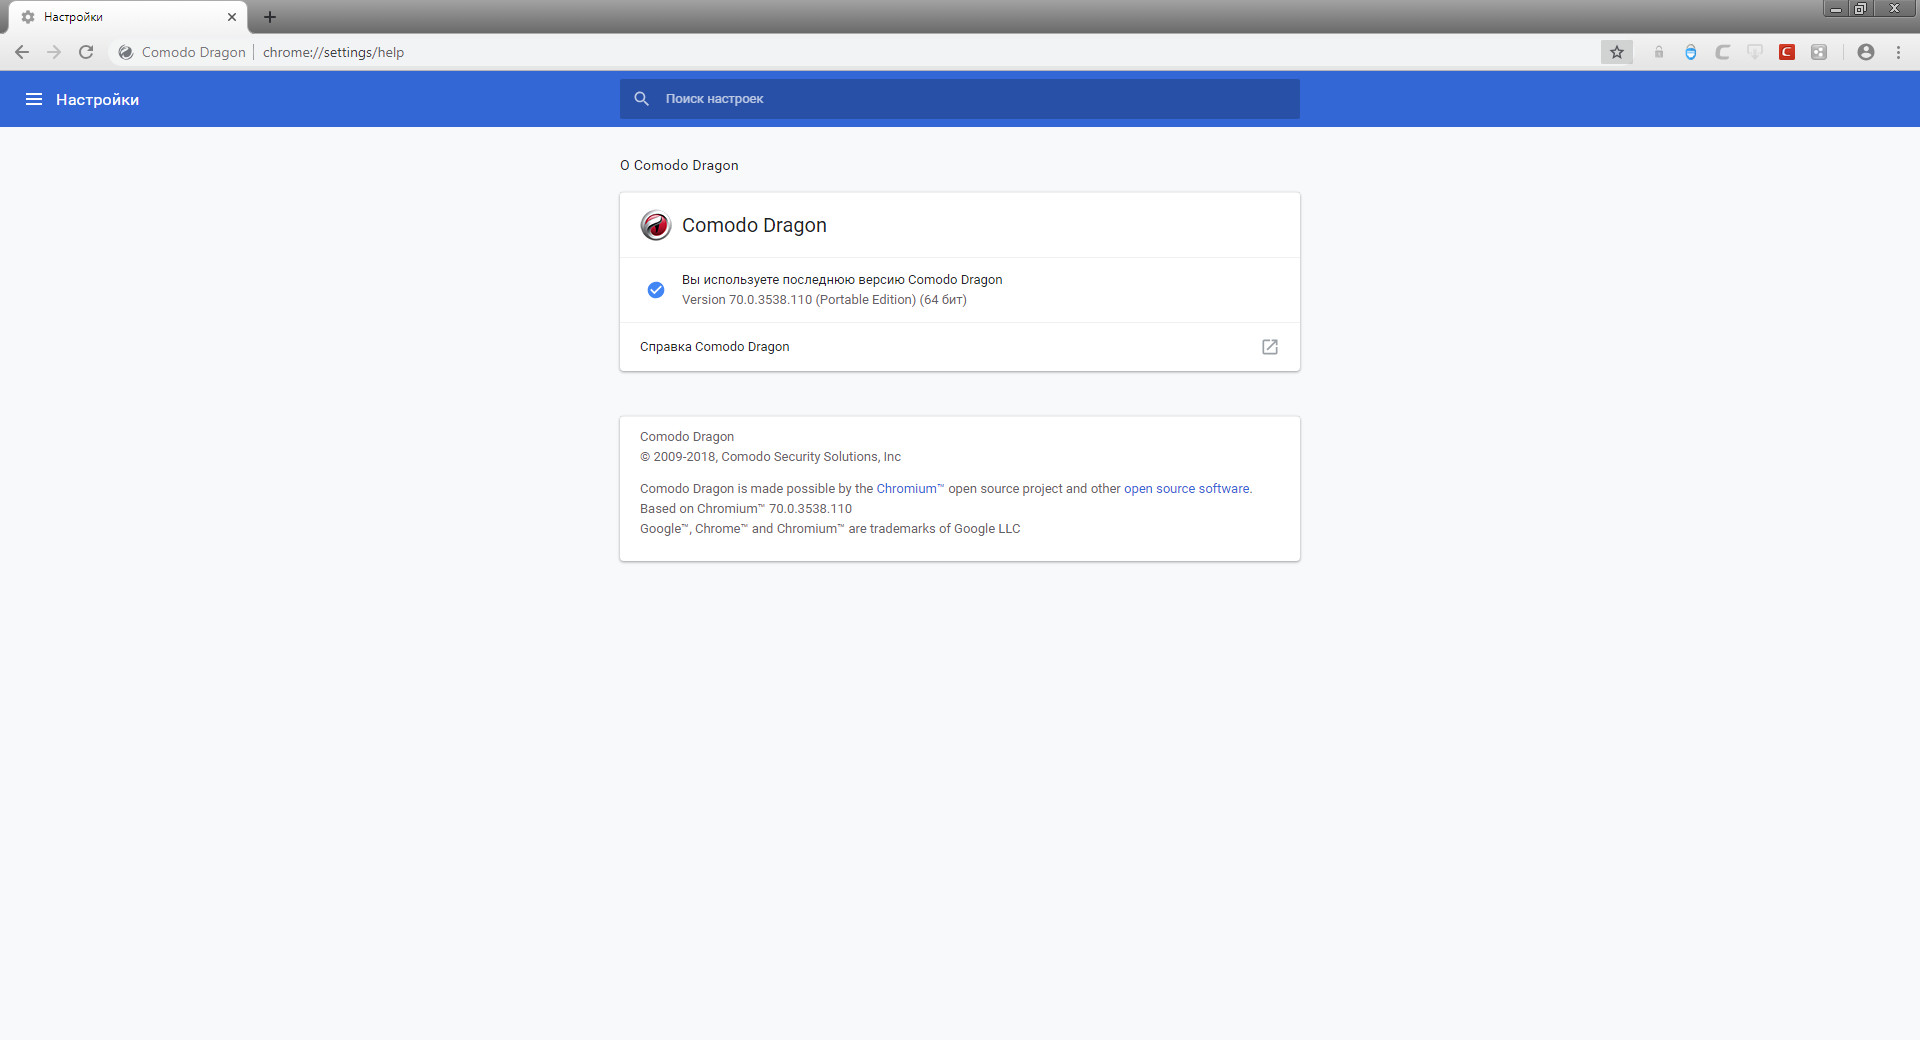This screenshot has width=1920, height=1040.
Task: Open the Chromium project link
Action: [x=910, y=489]
